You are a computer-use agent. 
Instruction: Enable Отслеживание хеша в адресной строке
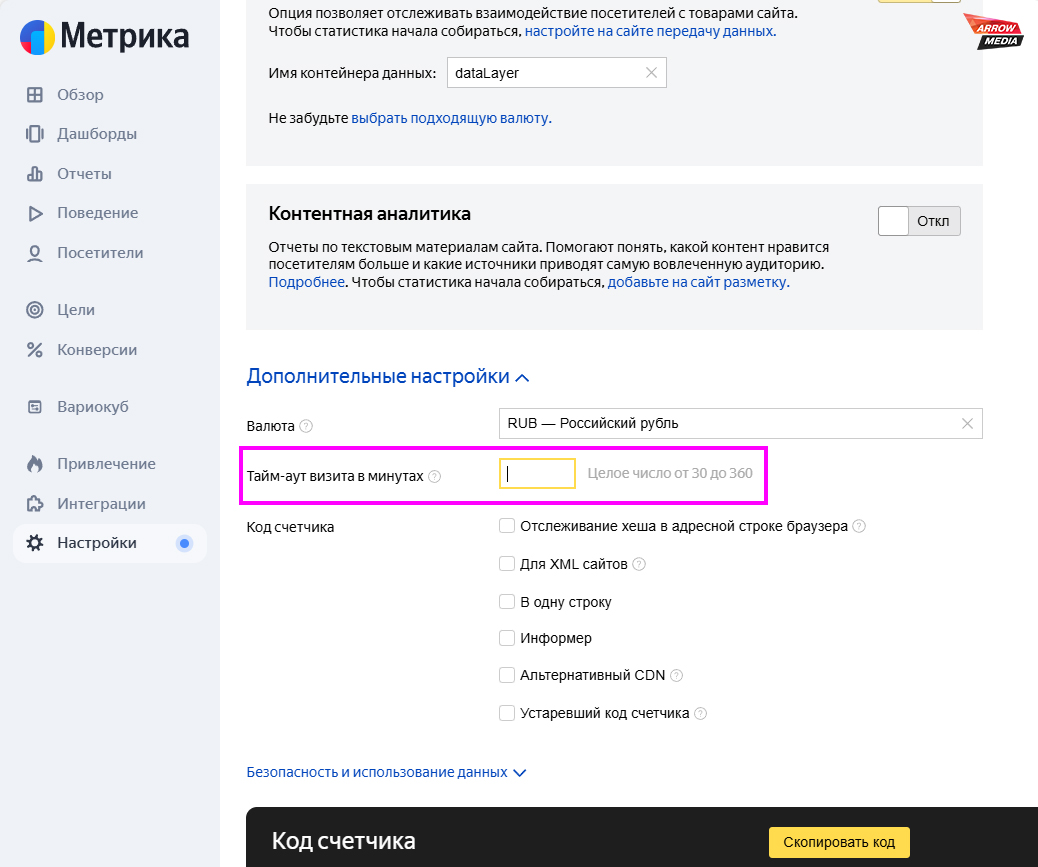(507, 526)
